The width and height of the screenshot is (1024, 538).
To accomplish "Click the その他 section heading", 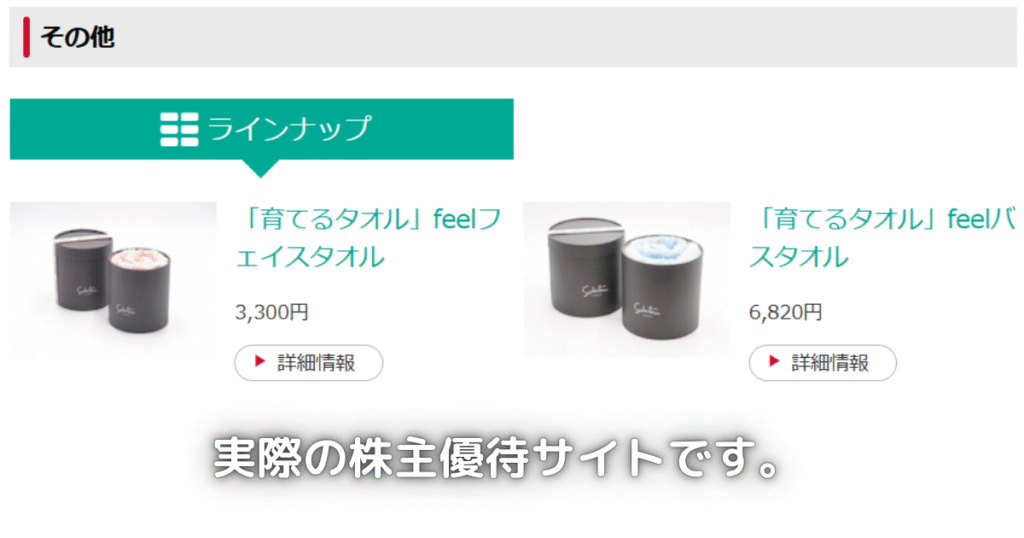I will click(x=78, y=37).
